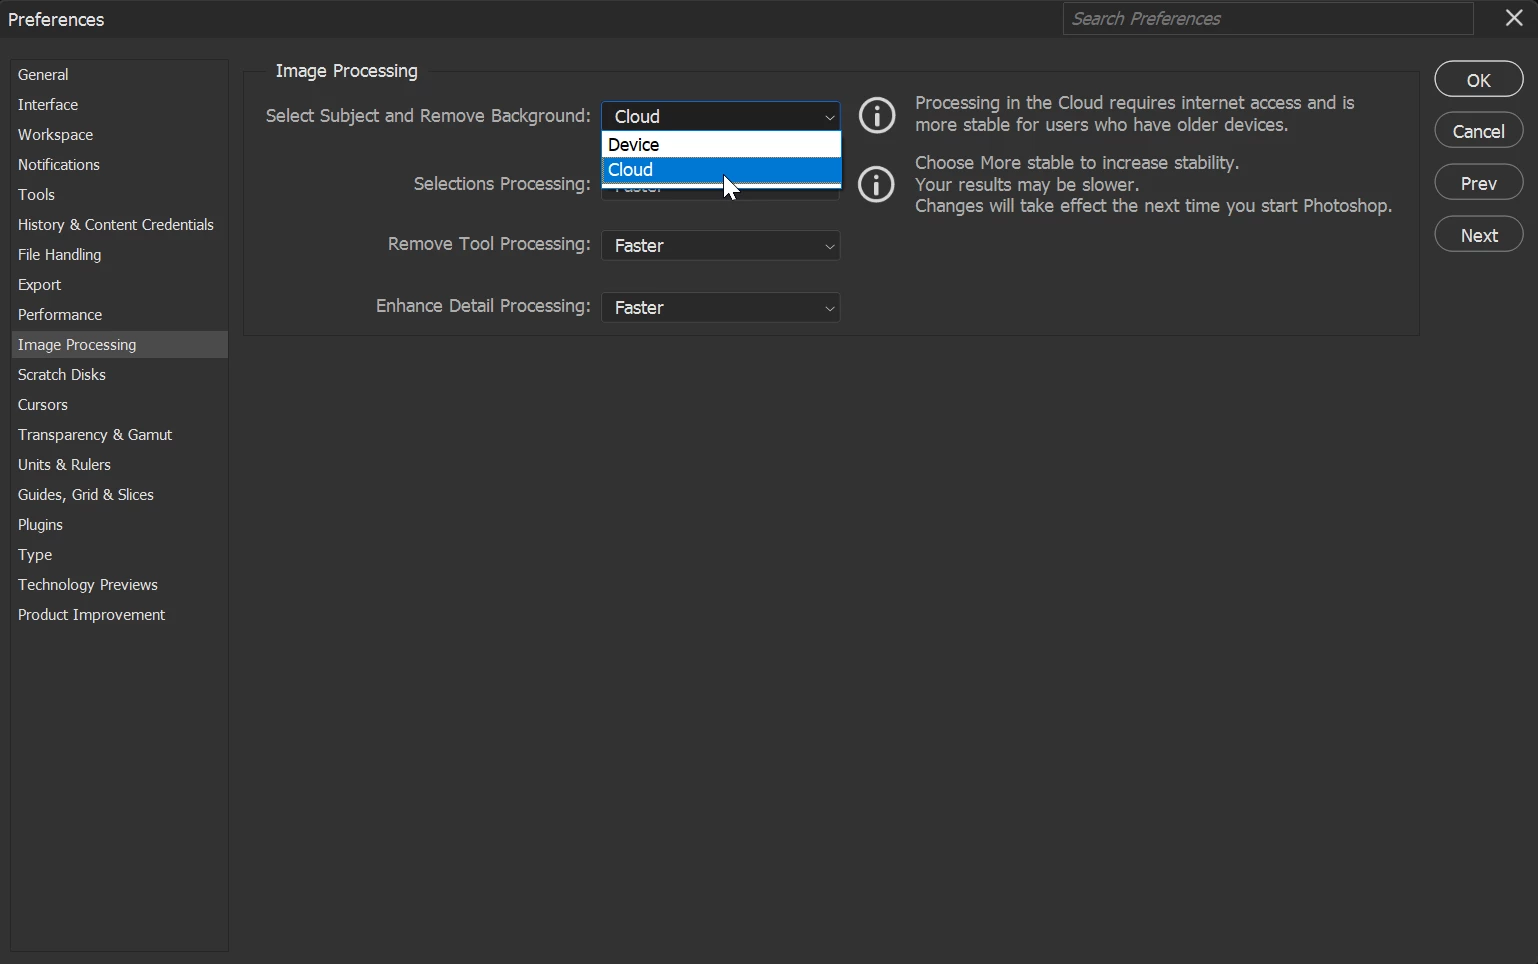The image size is (1538, 964).
Task: Click Select Subject and Remove Background label
Action: coord(428,116)
